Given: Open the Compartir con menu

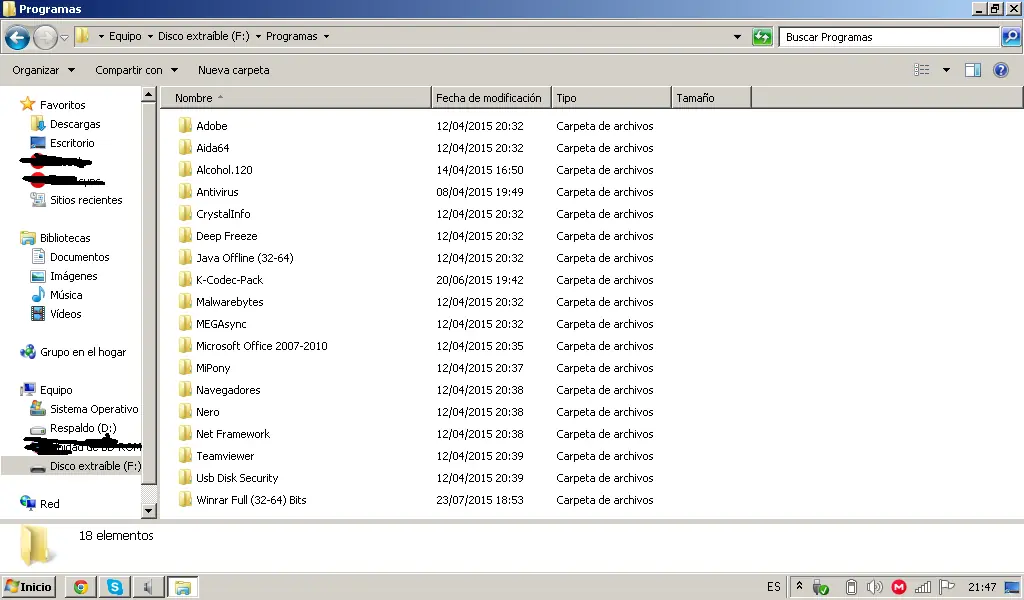Looking at the screenshot, I should click(x=136, y=70).
